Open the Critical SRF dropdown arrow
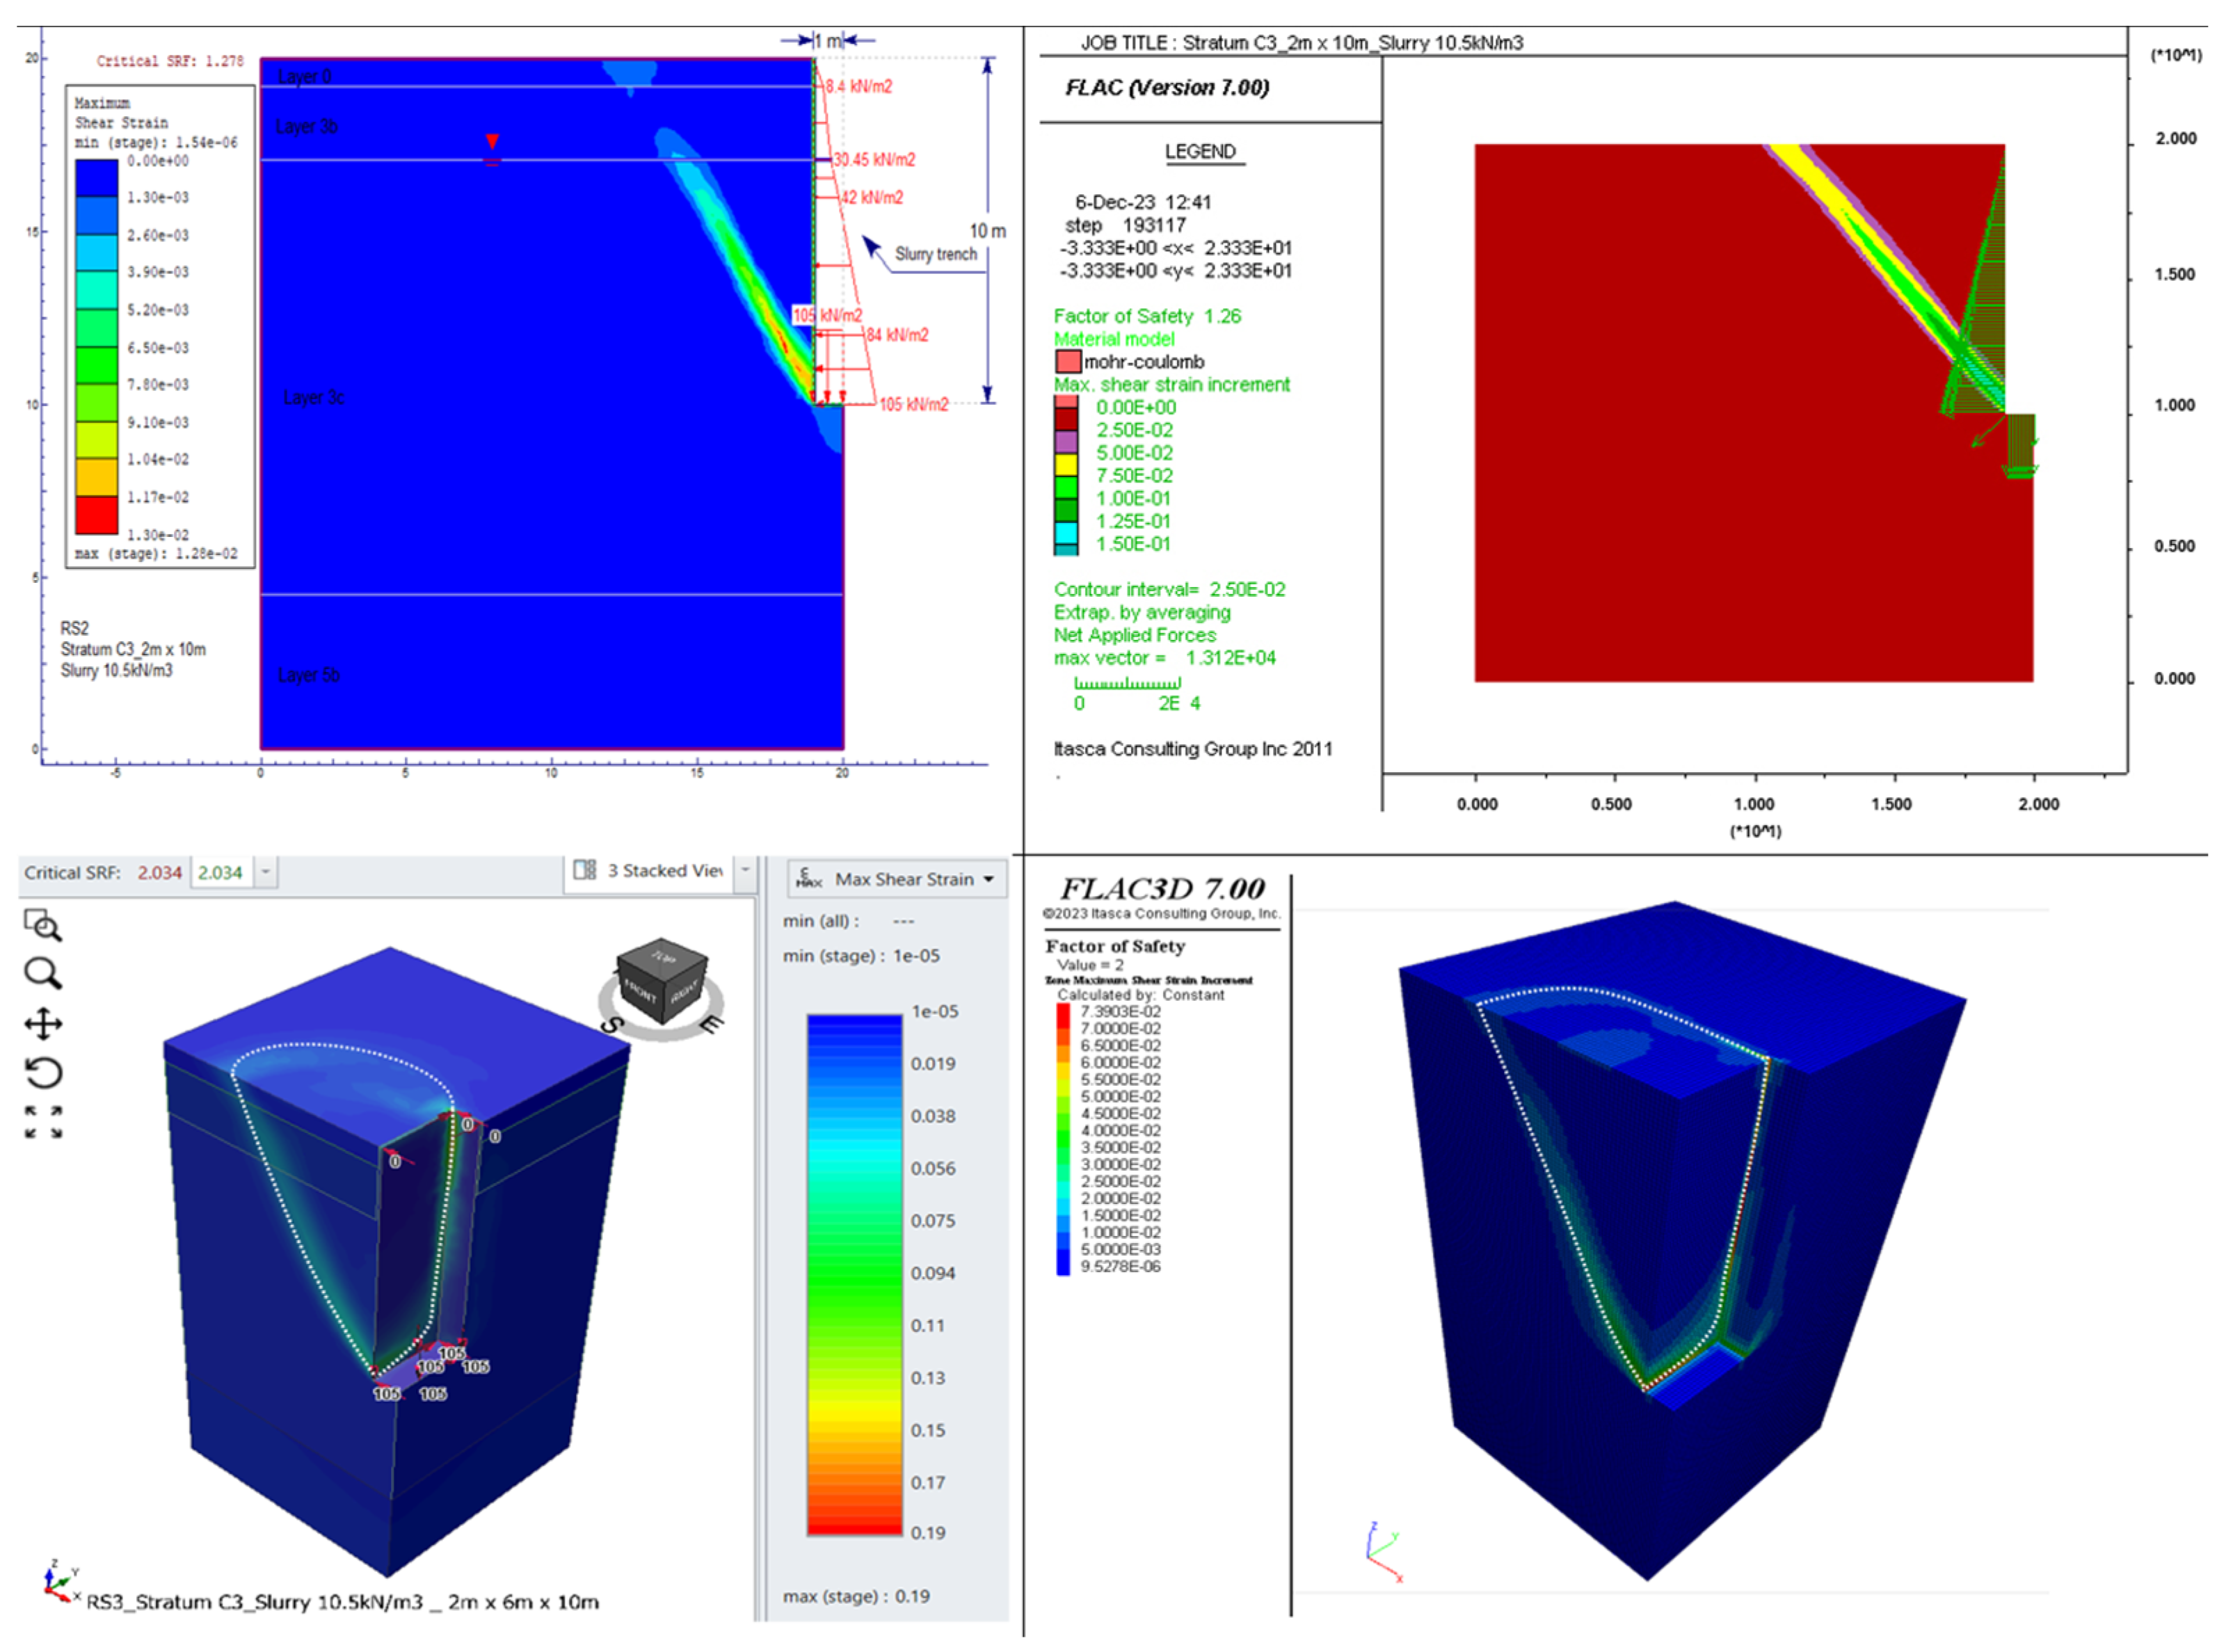Viewport: 2226px width, 1652px height. click(x=266, y=872)
